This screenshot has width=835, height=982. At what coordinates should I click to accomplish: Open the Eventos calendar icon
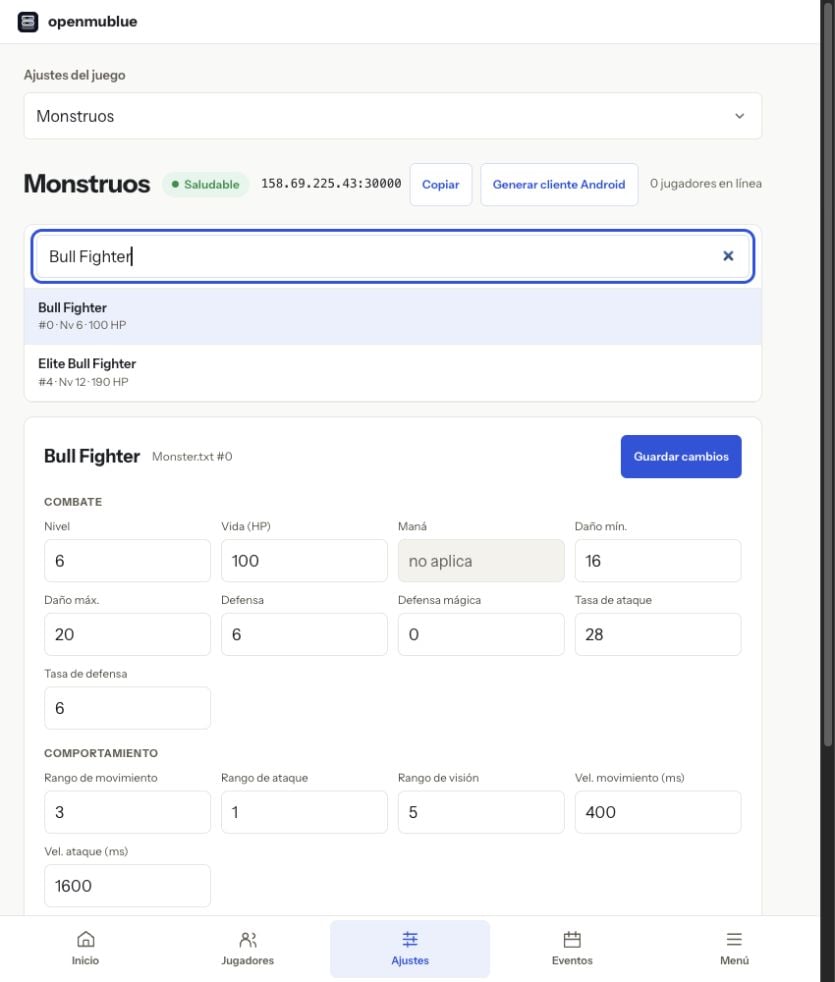(572, 939)
